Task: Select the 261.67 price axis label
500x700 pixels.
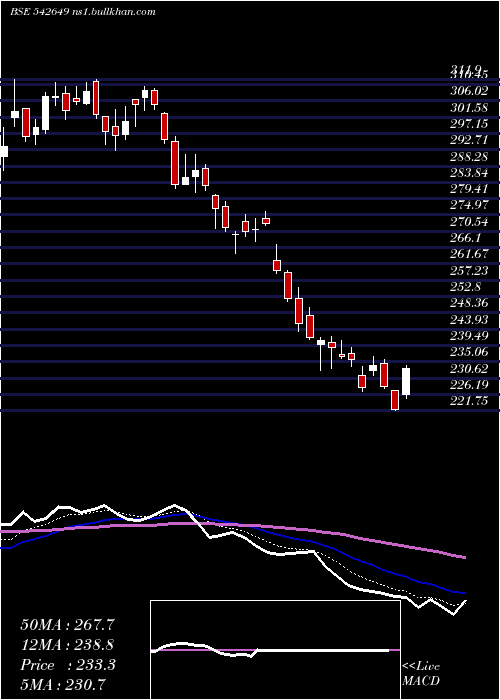Action: [468, 254]
